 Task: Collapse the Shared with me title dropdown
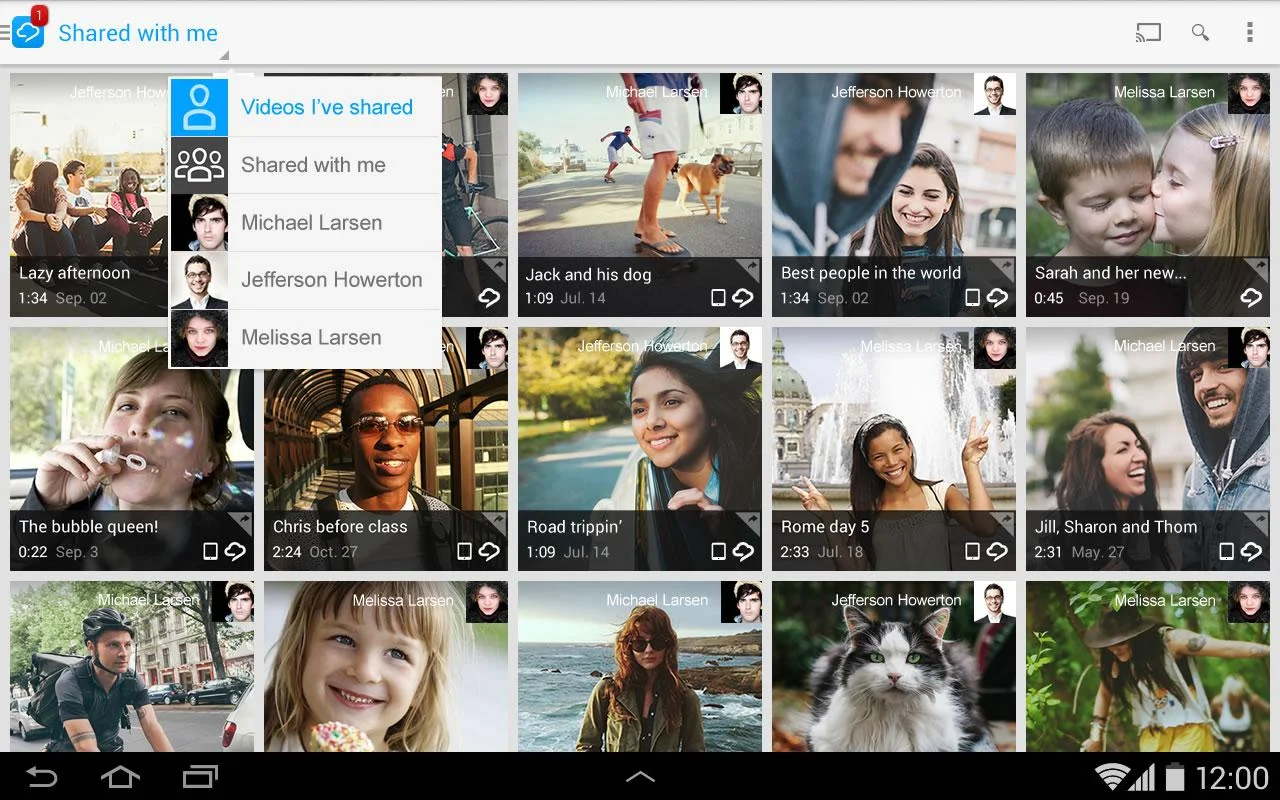coord(138,33)
